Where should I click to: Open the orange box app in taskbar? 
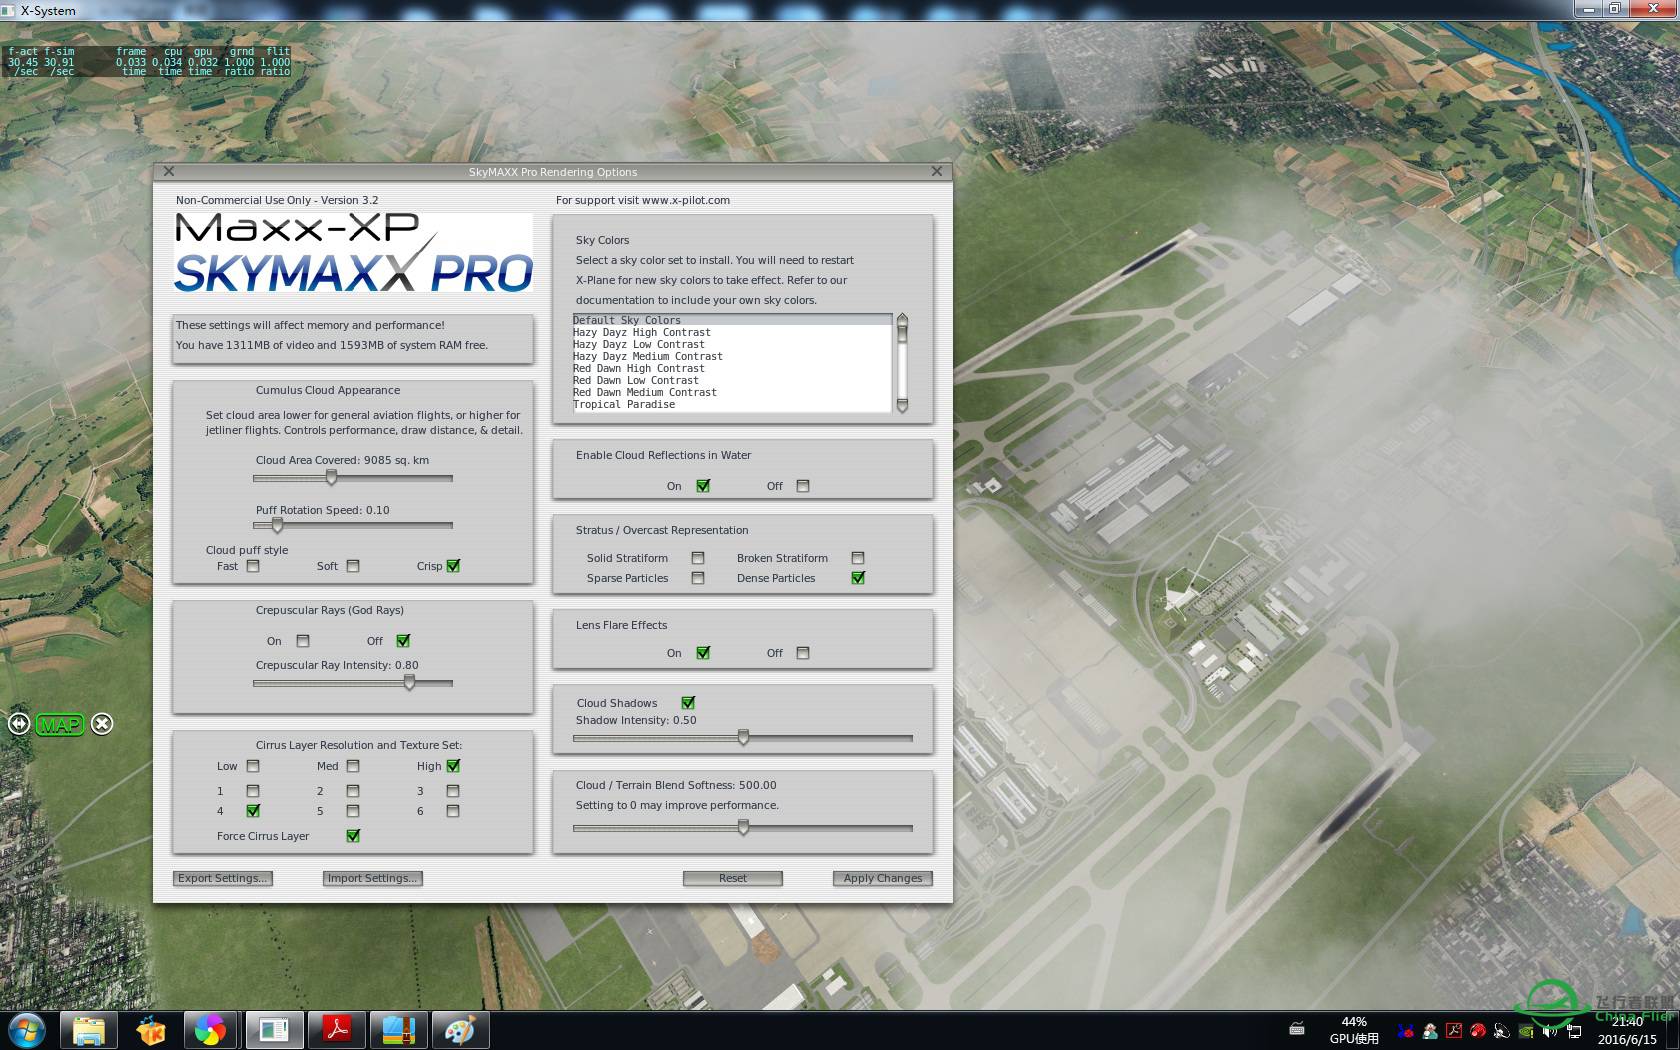point(151,1030)
